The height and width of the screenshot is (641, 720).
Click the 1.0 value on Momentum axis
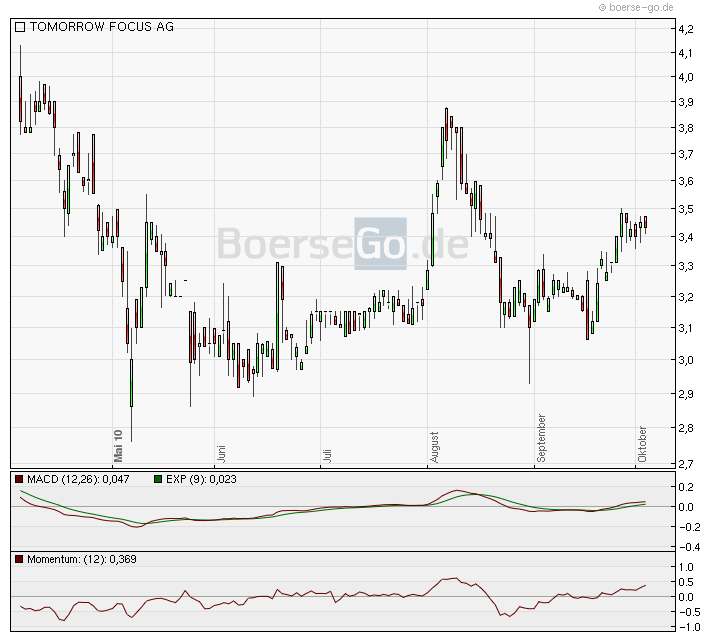(686, 568)
